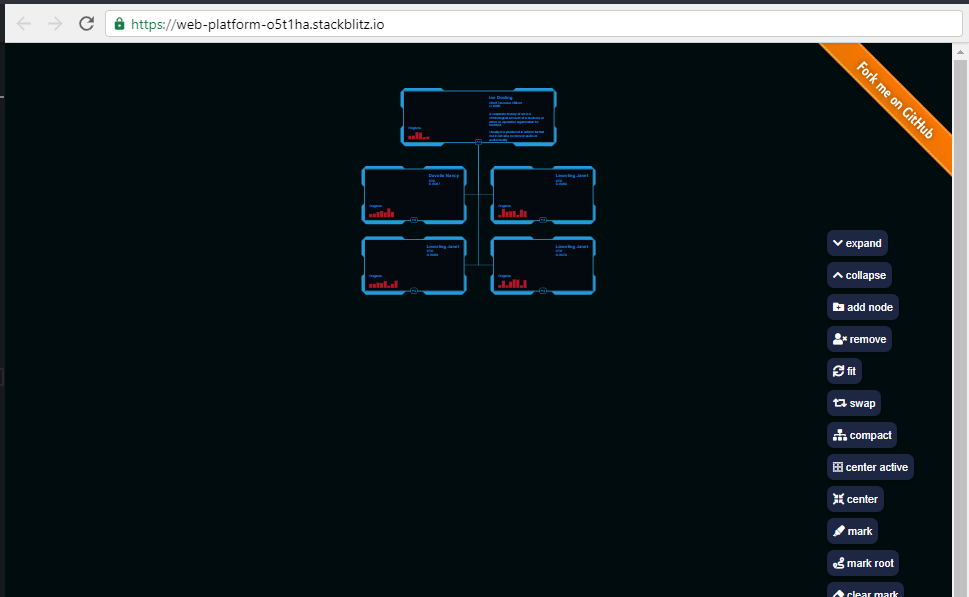Image resolution: width=969 pixels, height=597 pixels.
Task: Click the Progress bar chart on Lia Dowling's card
Action: click(x=417, y=135)
